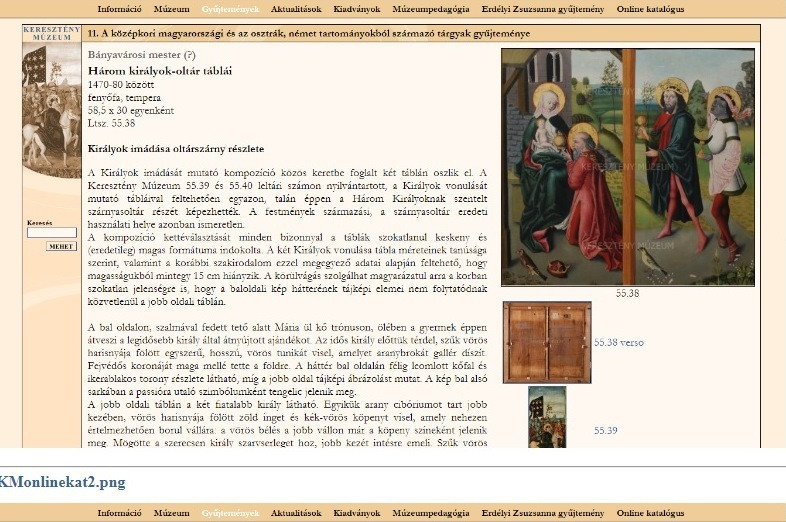Open Online katalógus in the bottom navigation
The width and height of the screenshot is (786, 522).
point(650,513)
